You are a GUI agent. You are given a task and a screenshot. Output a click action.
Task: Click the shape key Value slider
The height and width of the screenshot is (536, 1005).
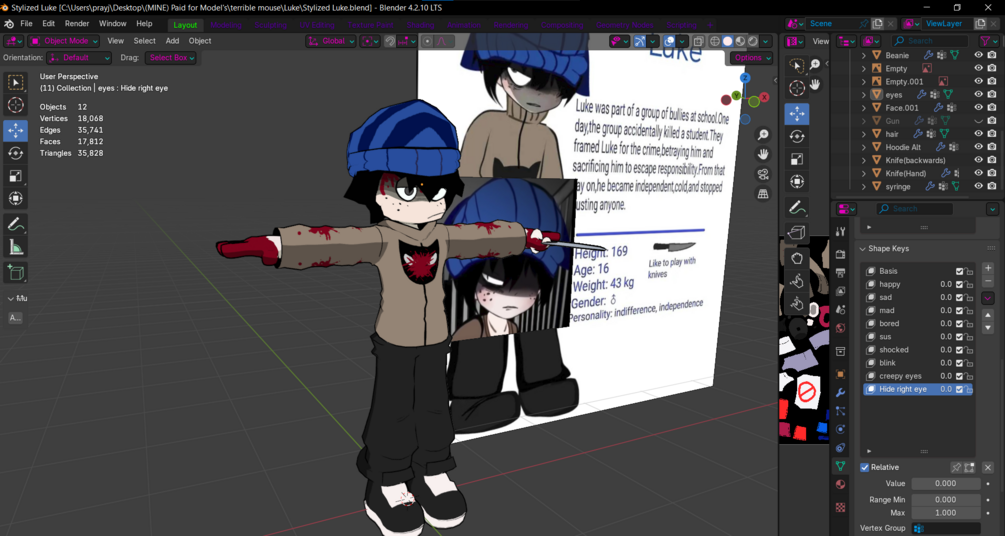(x=946, y=484)
